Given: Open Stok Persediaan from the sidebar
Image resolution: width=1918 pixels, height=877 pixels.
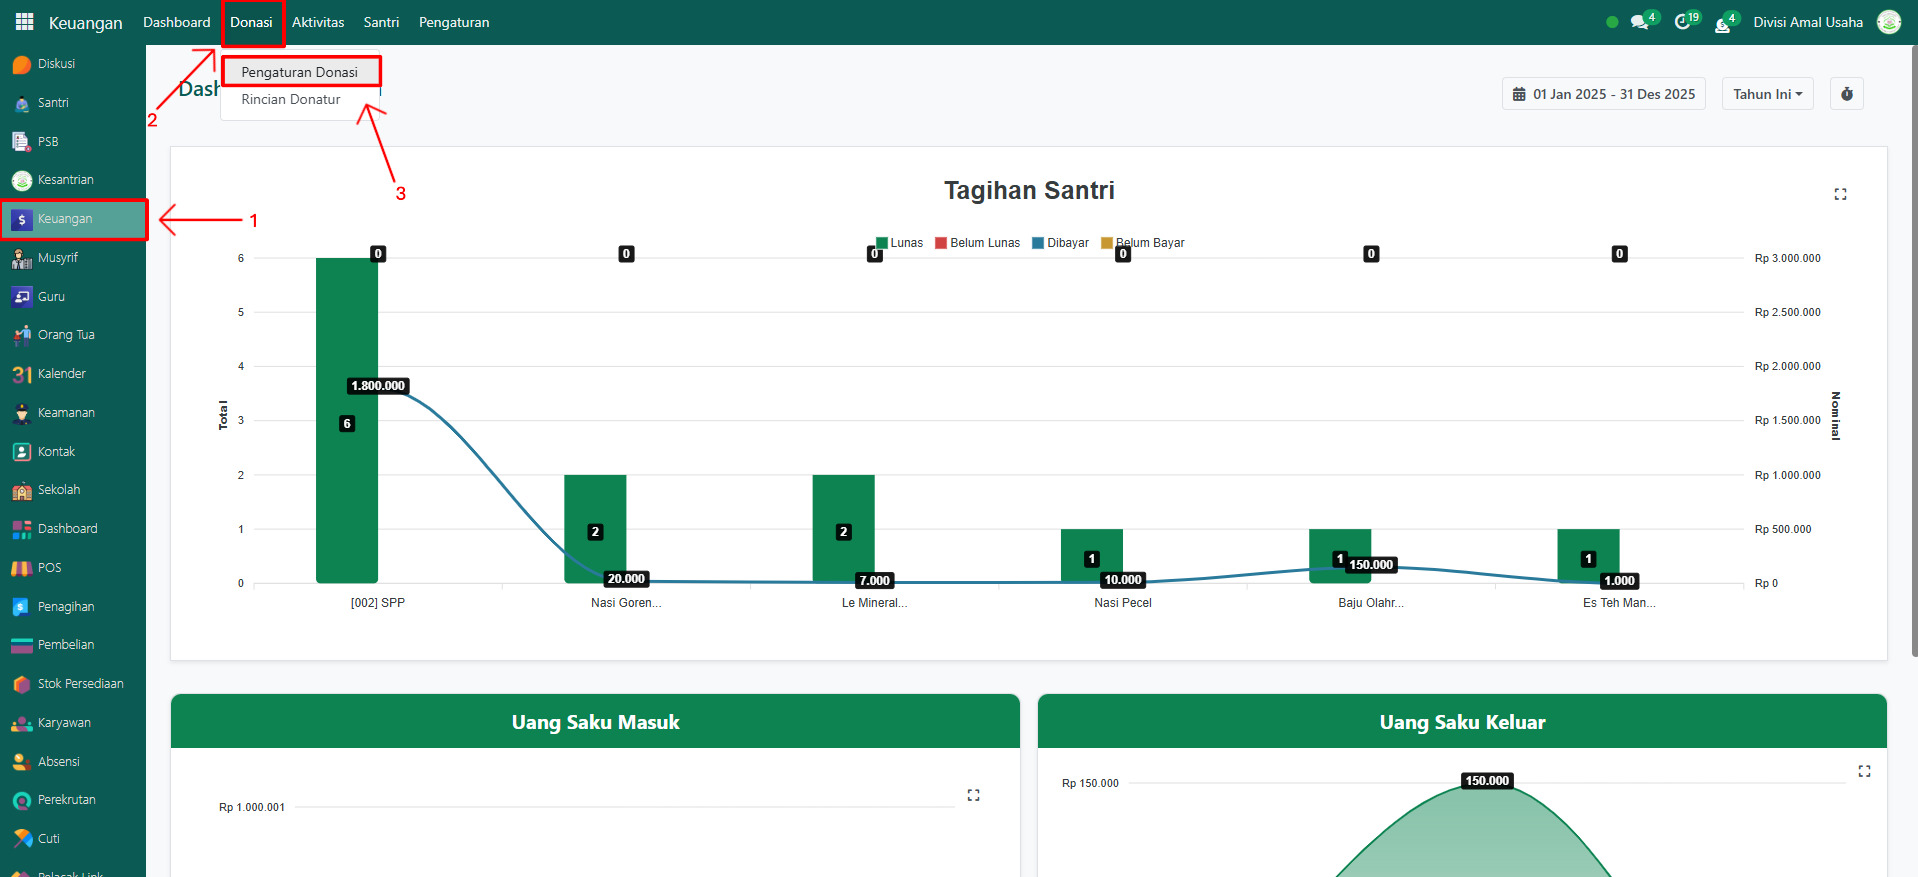Looking at the screenshot, I should pyautogui.click(x=80, y=684).
